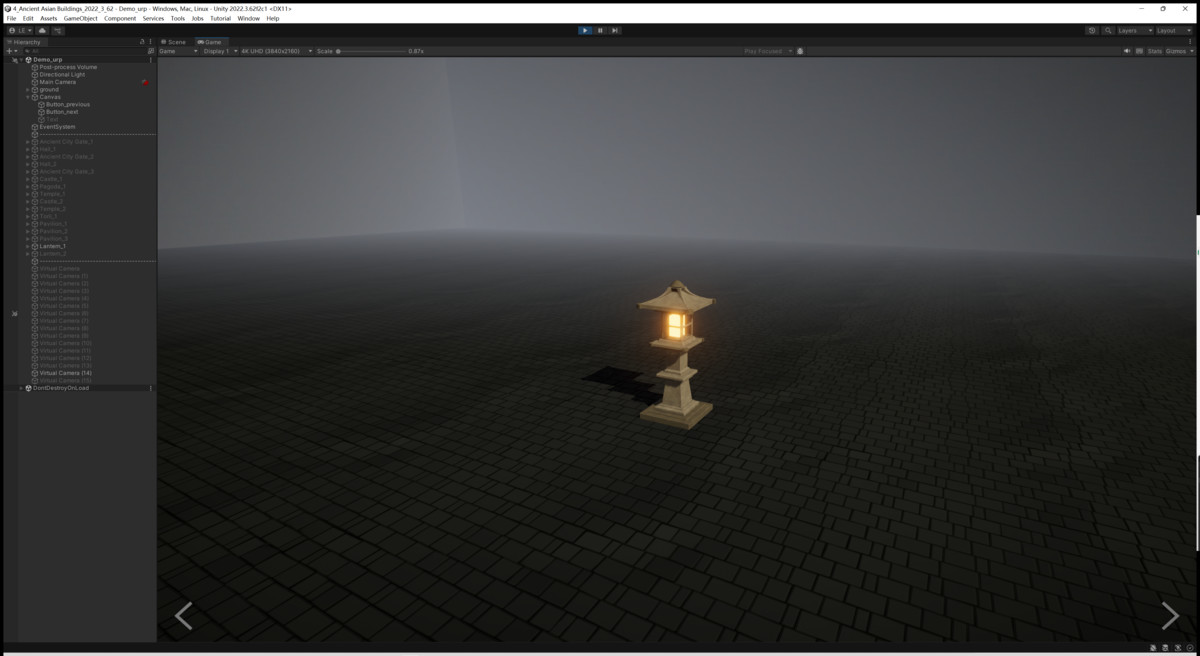Click the Hierarchy add (+) button
1200x656 pixels.
point(10,51)
